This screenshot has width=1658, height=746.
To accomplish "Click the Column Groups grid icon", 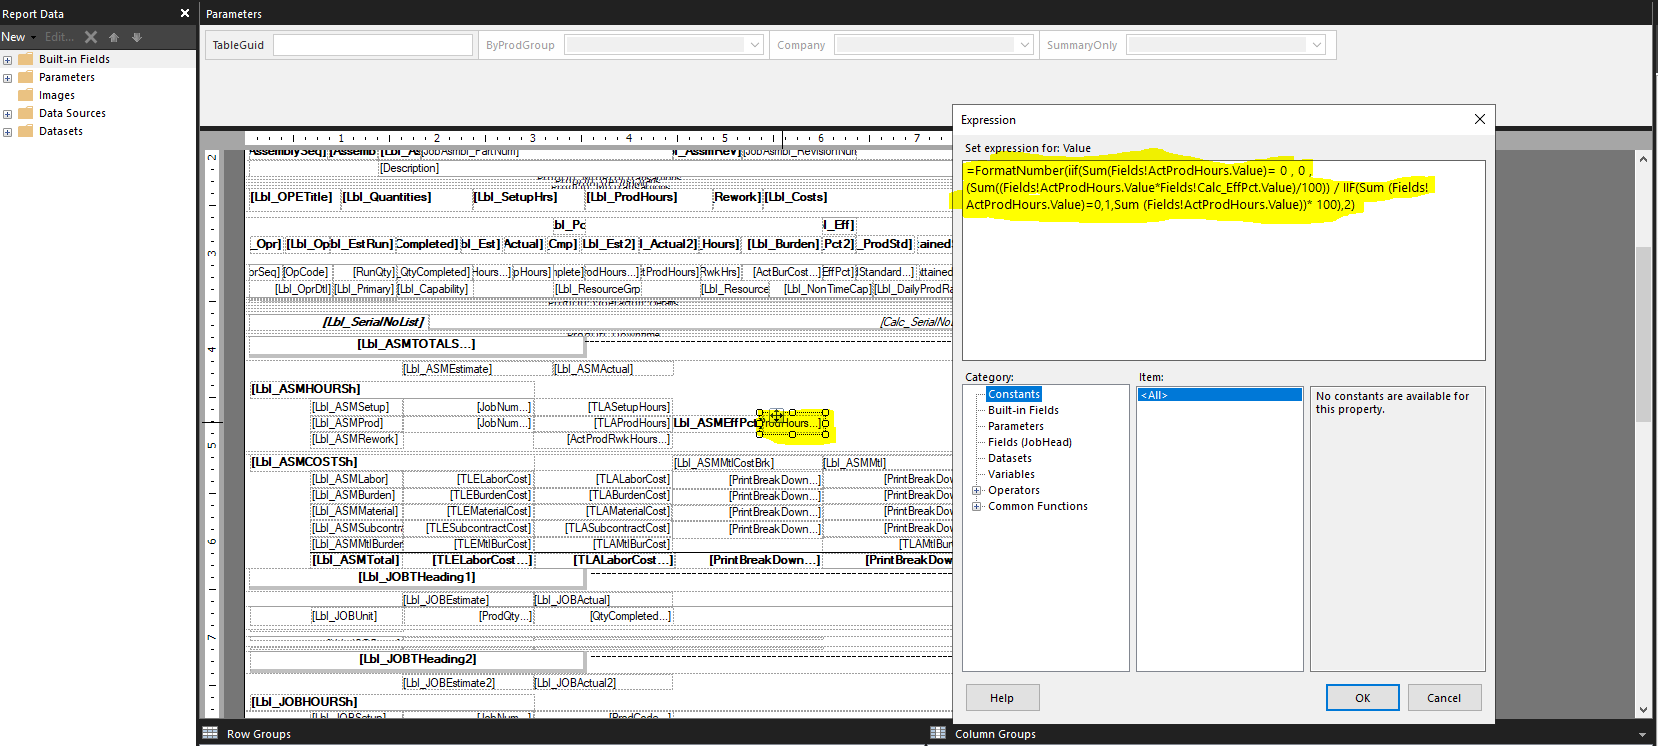I will click(938, 733).
